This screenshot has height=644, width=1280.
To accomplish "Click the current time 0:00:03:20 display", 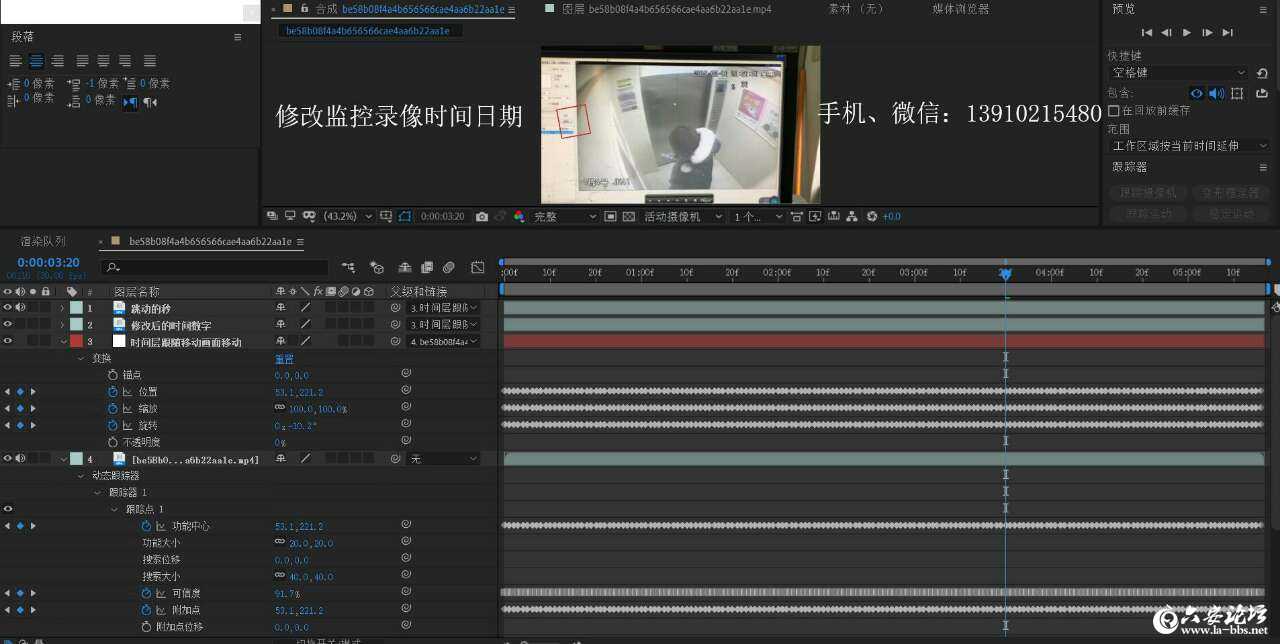I will 48,262.
